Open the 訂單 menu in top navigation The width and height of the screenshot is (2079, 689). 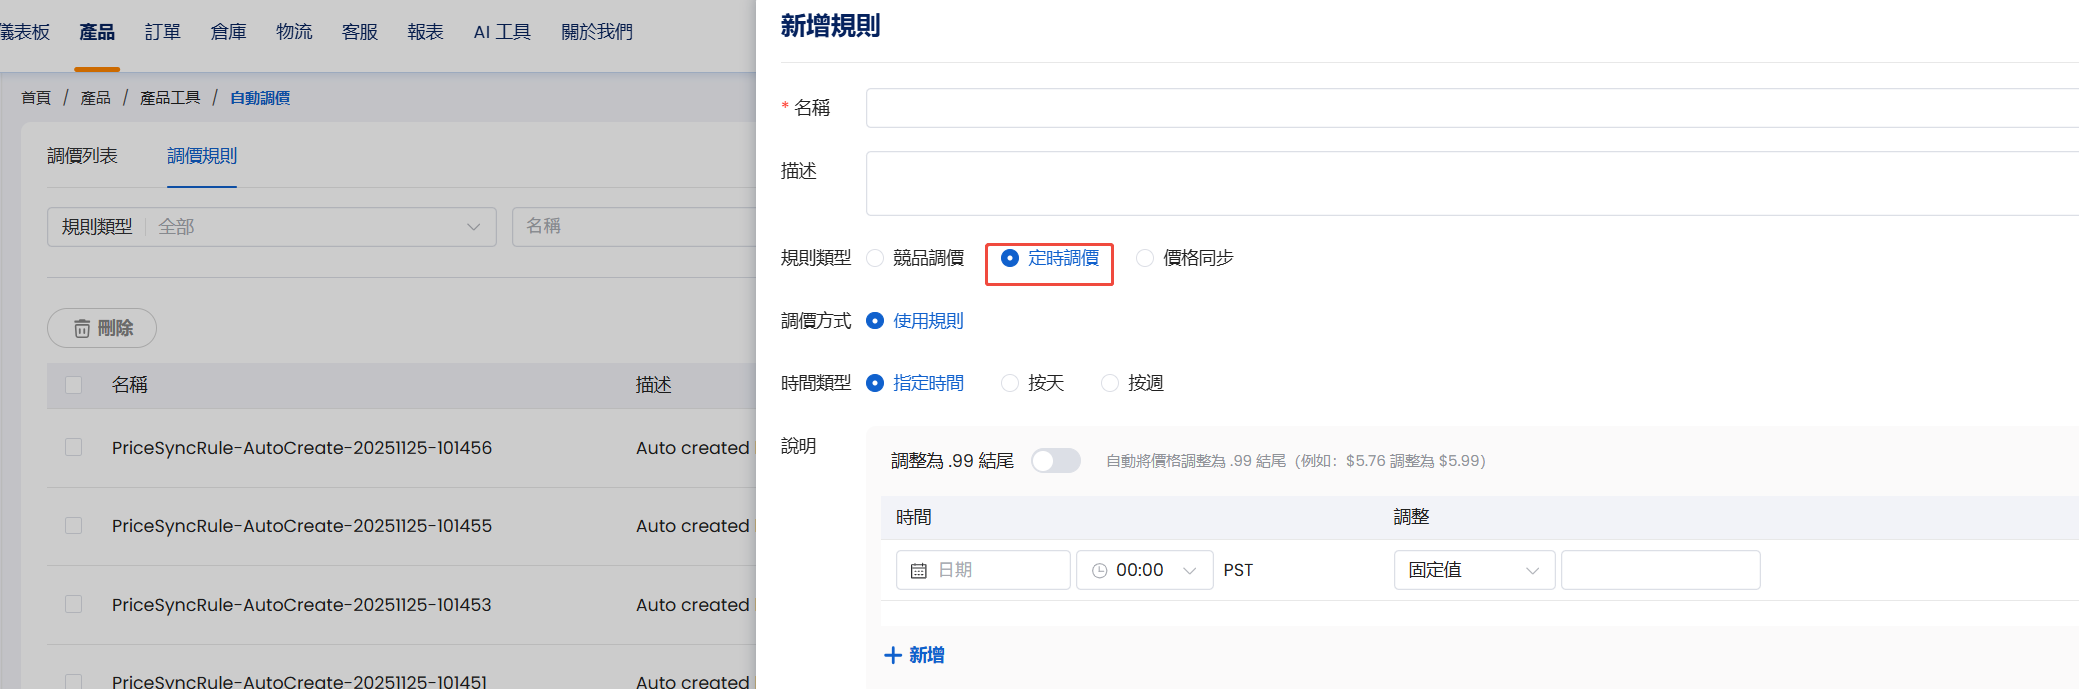click(162, 32)
